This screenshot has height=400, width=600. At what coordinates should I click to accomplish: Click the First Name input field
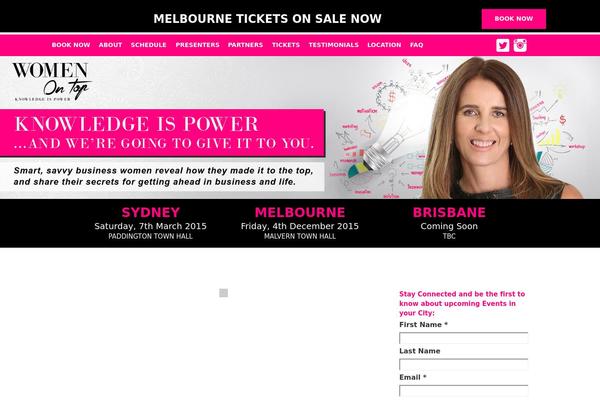(x=463, y=338)
